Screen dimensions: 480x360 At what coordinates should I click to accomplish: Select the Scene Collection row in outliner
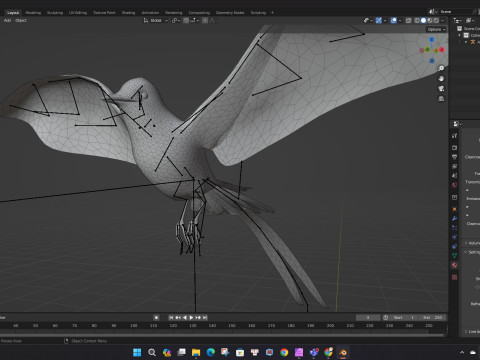(x=468, y=29)
